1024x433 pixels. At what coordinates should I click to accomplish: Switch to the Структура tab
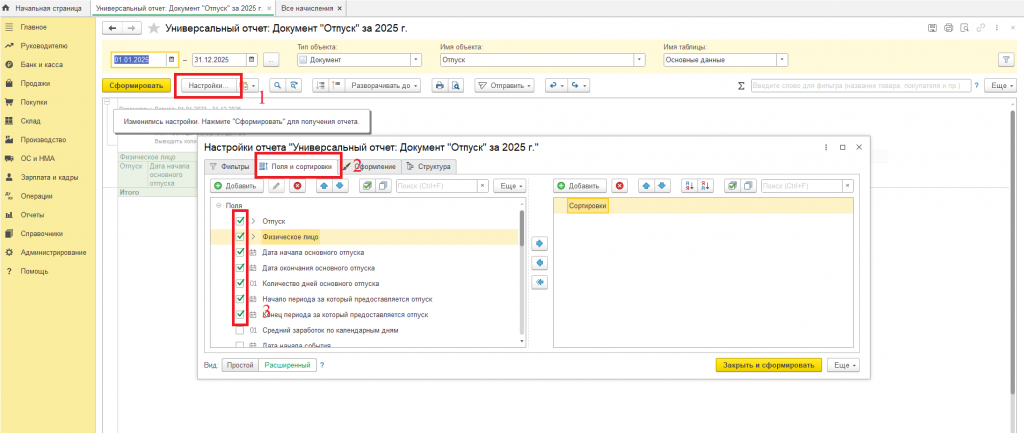pos(428,167)
